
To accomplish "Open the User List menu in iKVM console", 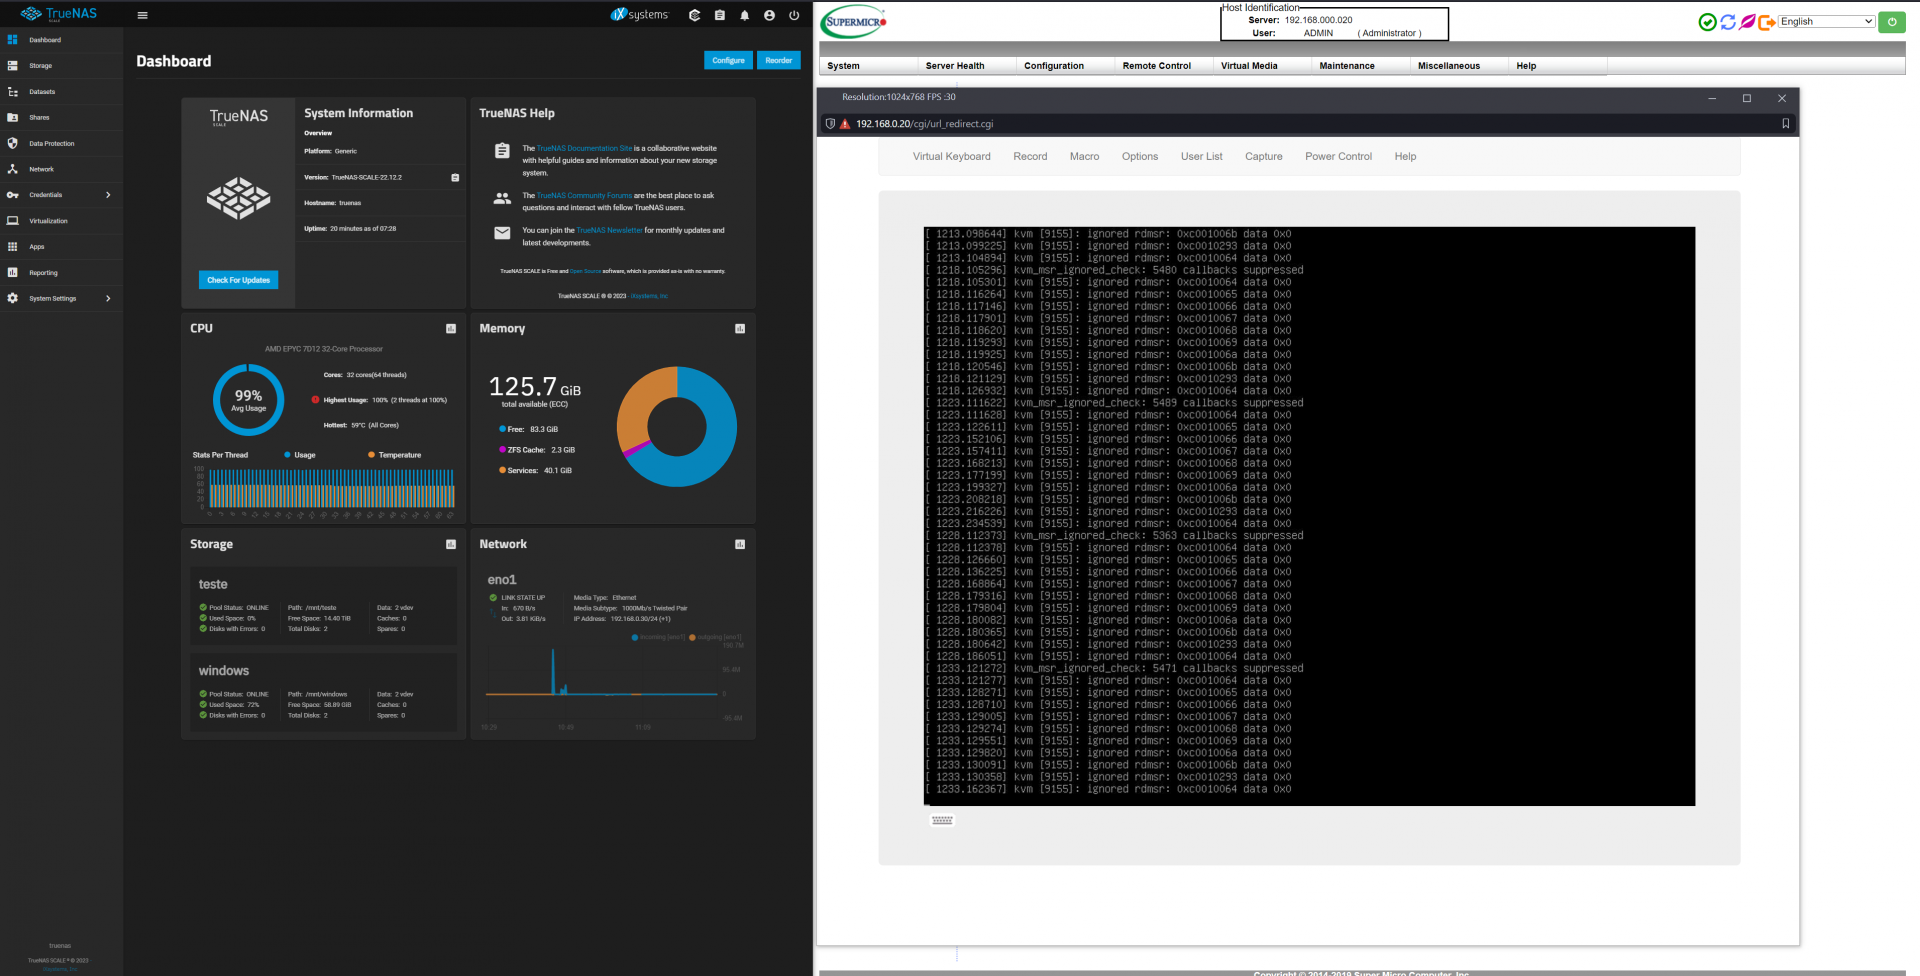I will (1202, 156).
